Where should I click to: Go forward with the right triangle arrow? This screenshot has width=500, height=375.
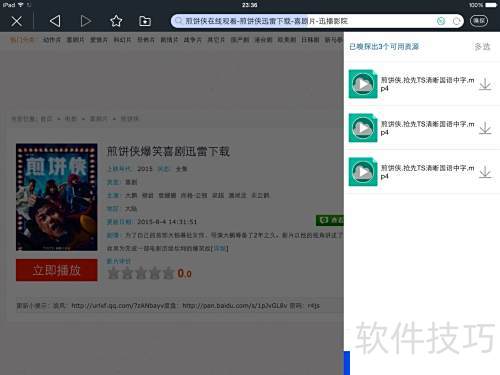[x=86, y=21]
